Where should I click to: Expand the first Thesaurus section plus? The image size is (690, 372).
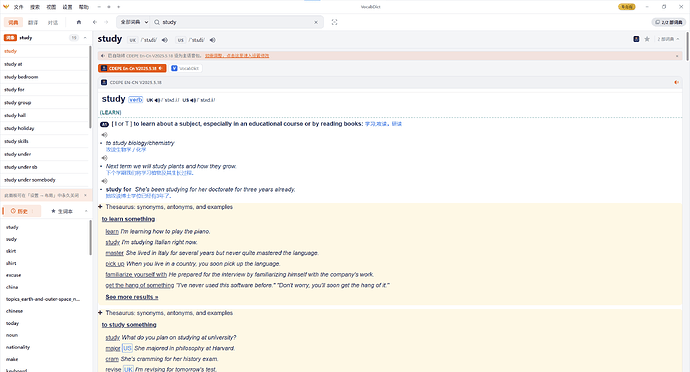[100, 206]
